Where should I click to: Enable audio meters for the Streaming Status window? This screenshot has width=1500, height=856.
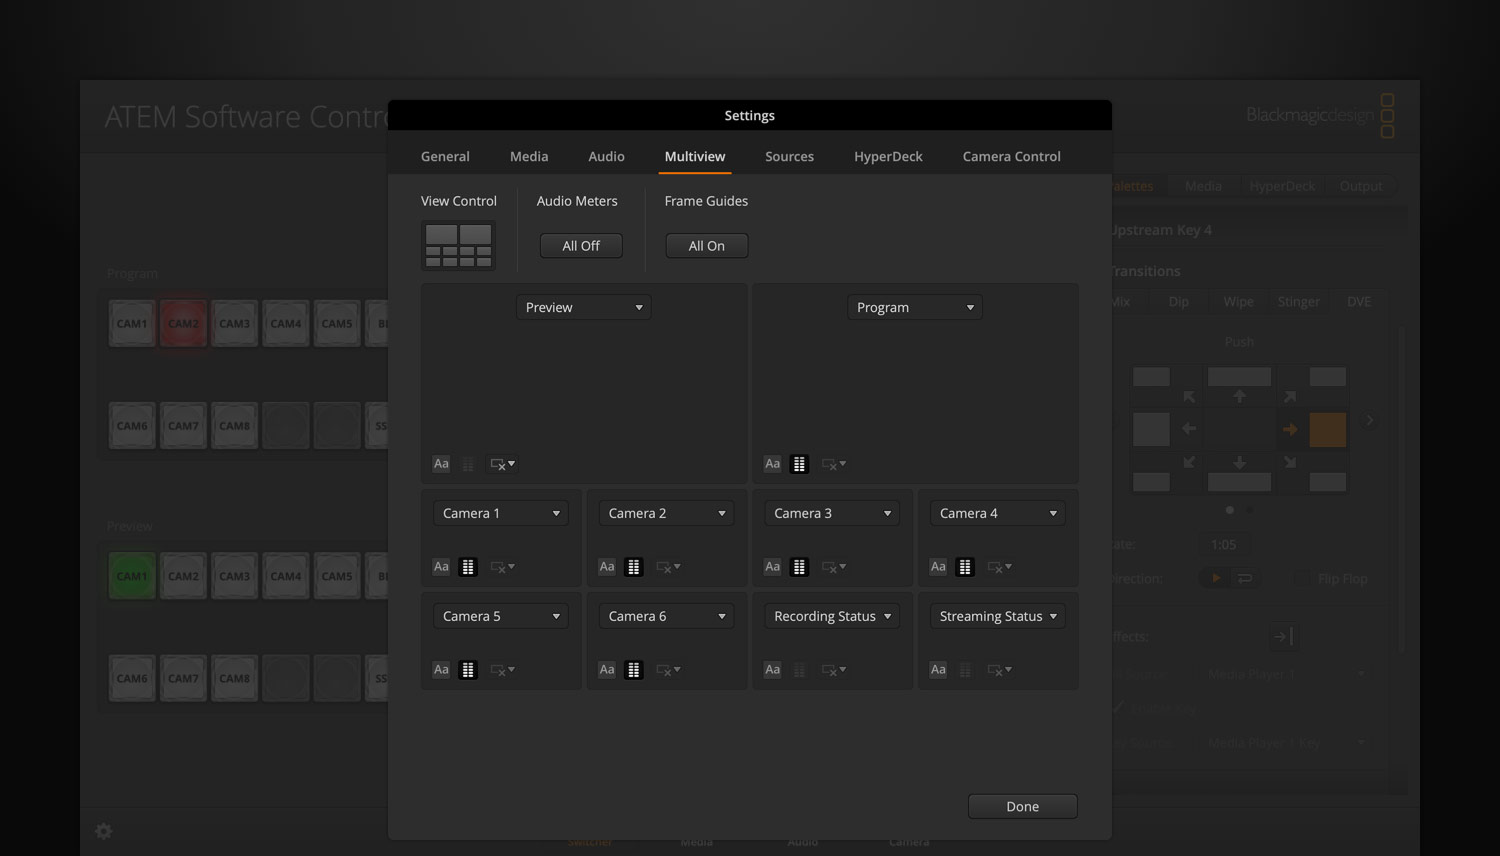965,669
